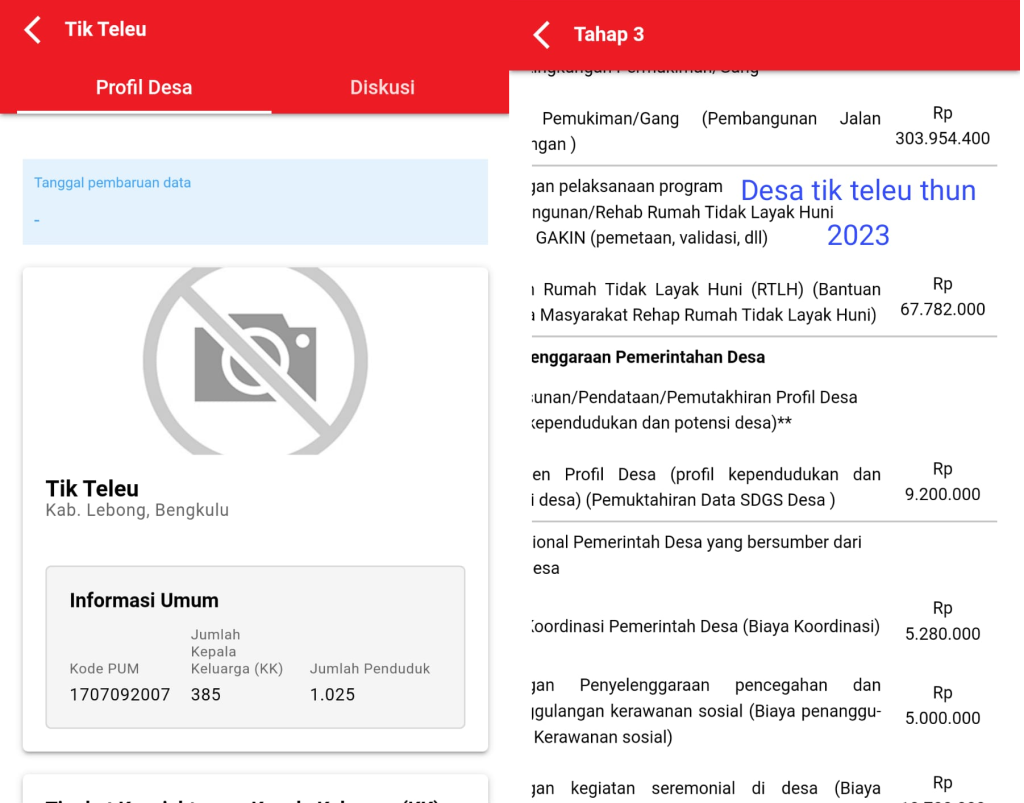Viewport: 1024px width, 803px height.
Task: Open the Informasi Umum card heading
Action: tap(144, 600)
